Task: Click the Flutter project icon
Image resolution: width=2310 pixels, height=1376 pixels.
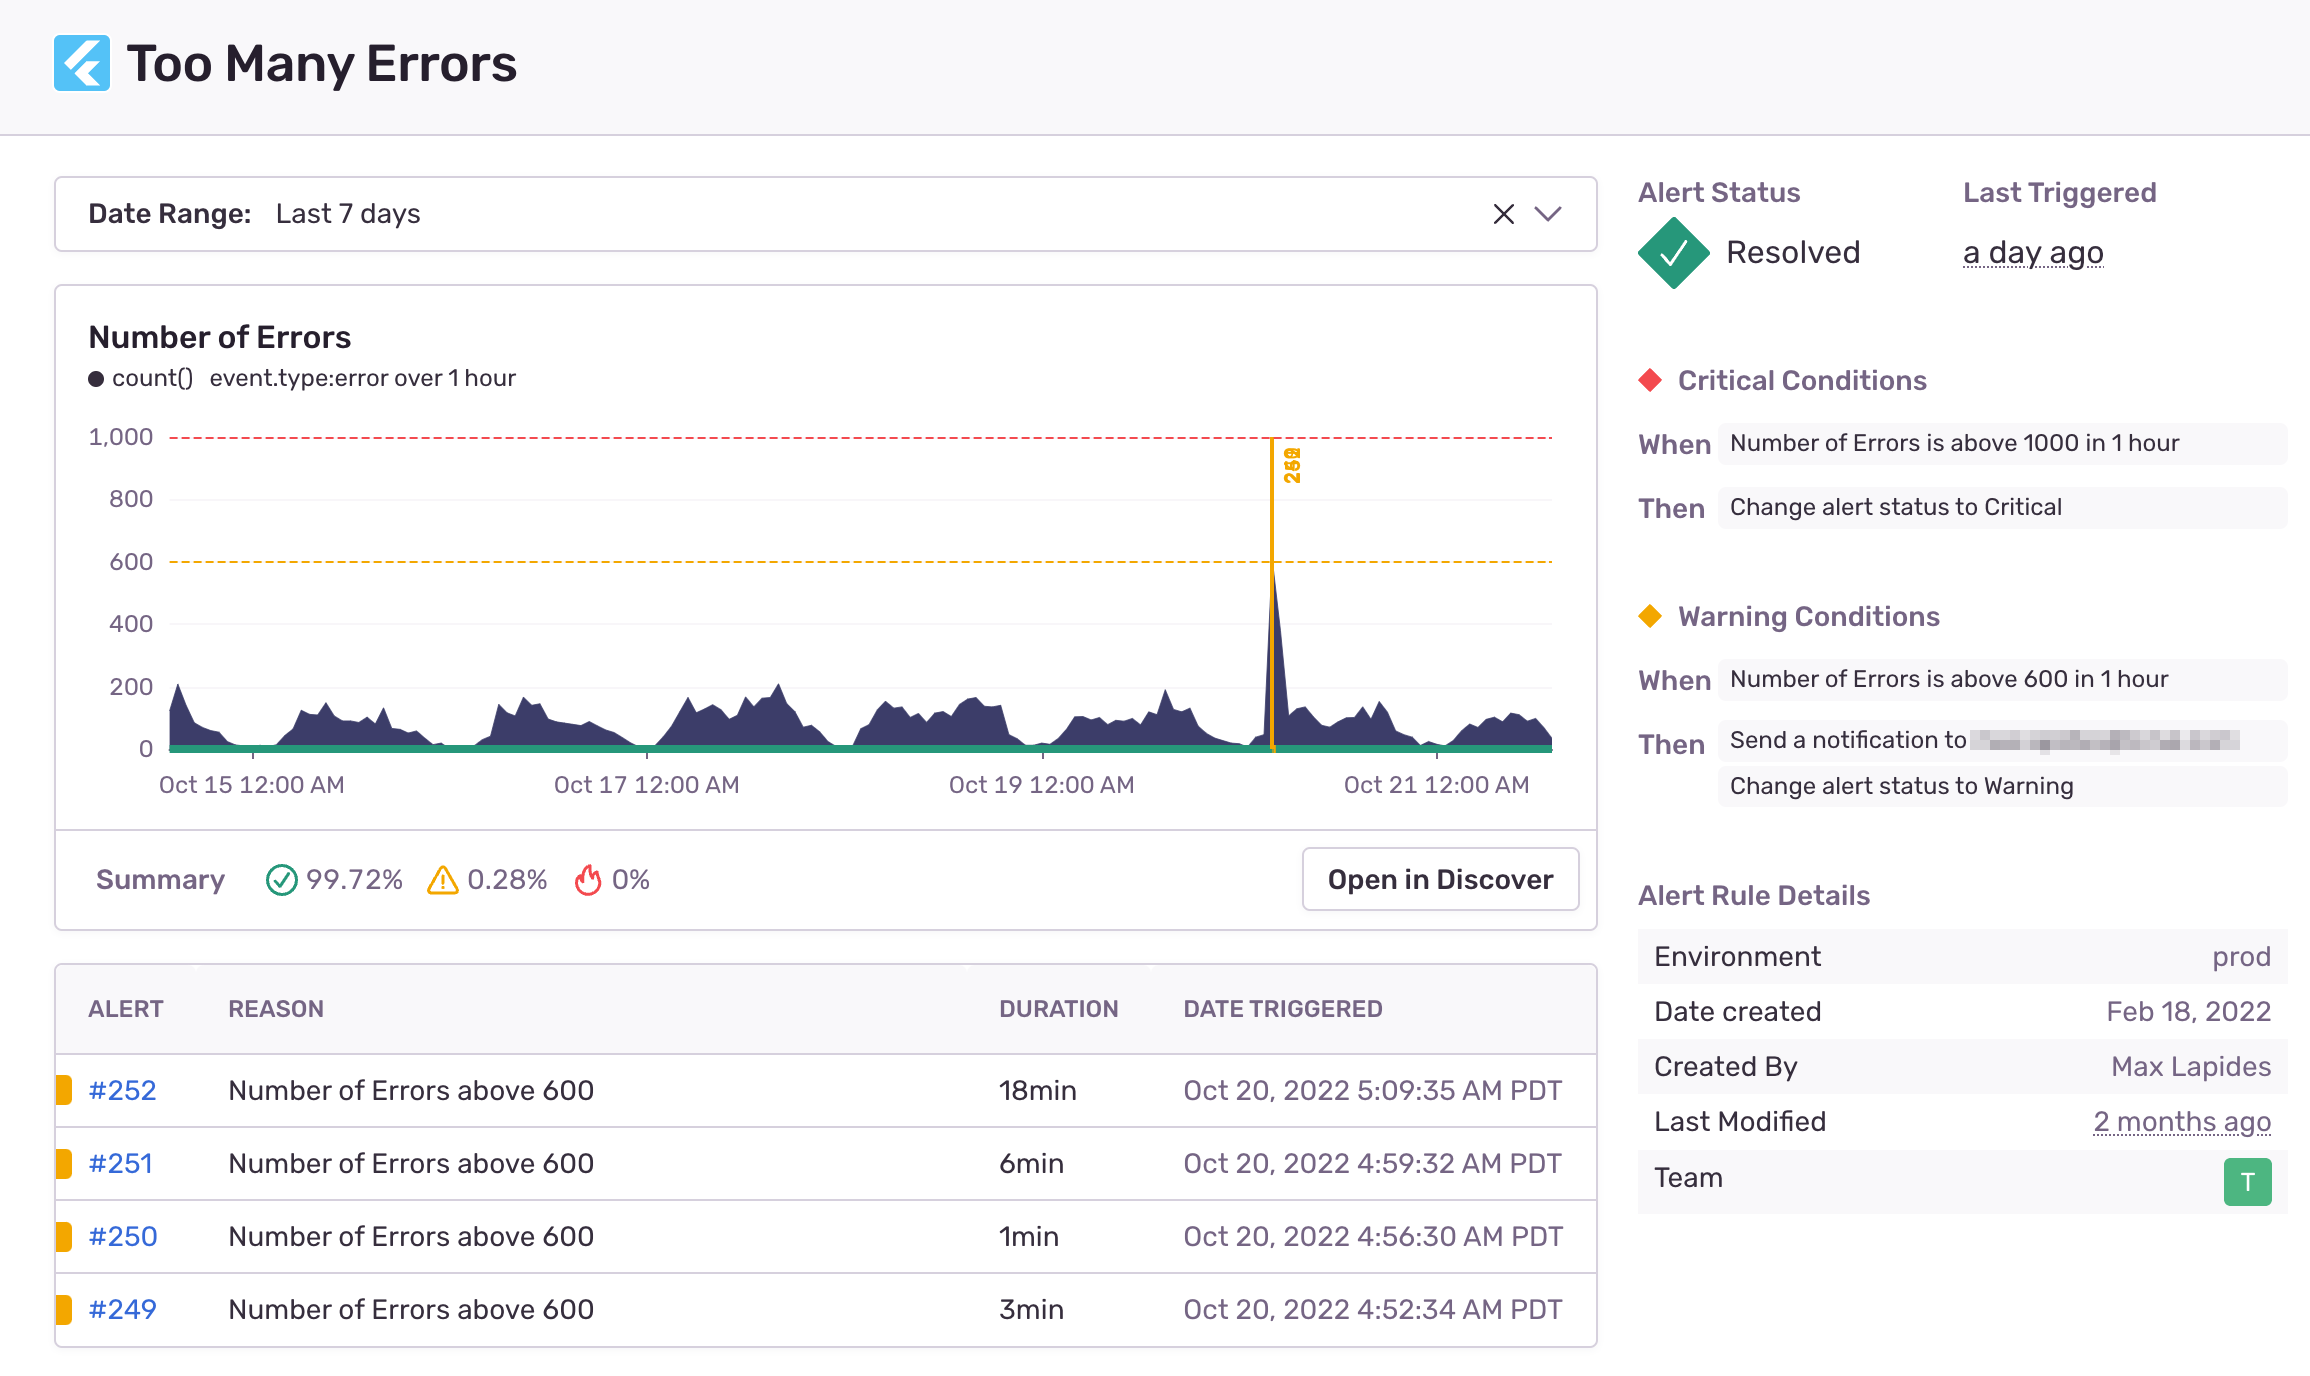Action: click(82, 63)
